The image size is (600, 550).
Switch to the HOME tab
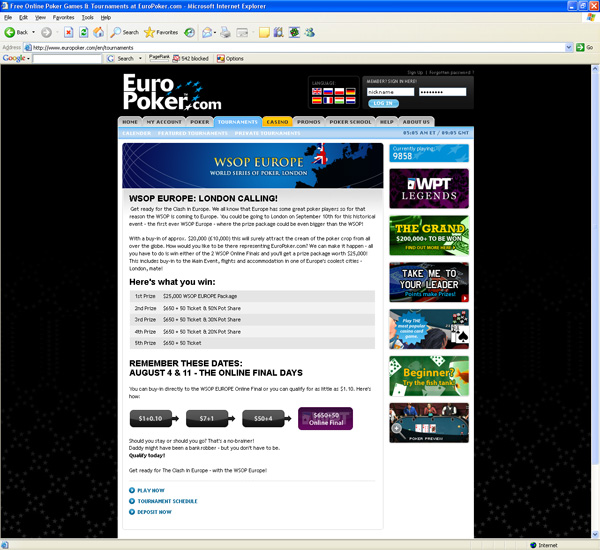(130, 122)
